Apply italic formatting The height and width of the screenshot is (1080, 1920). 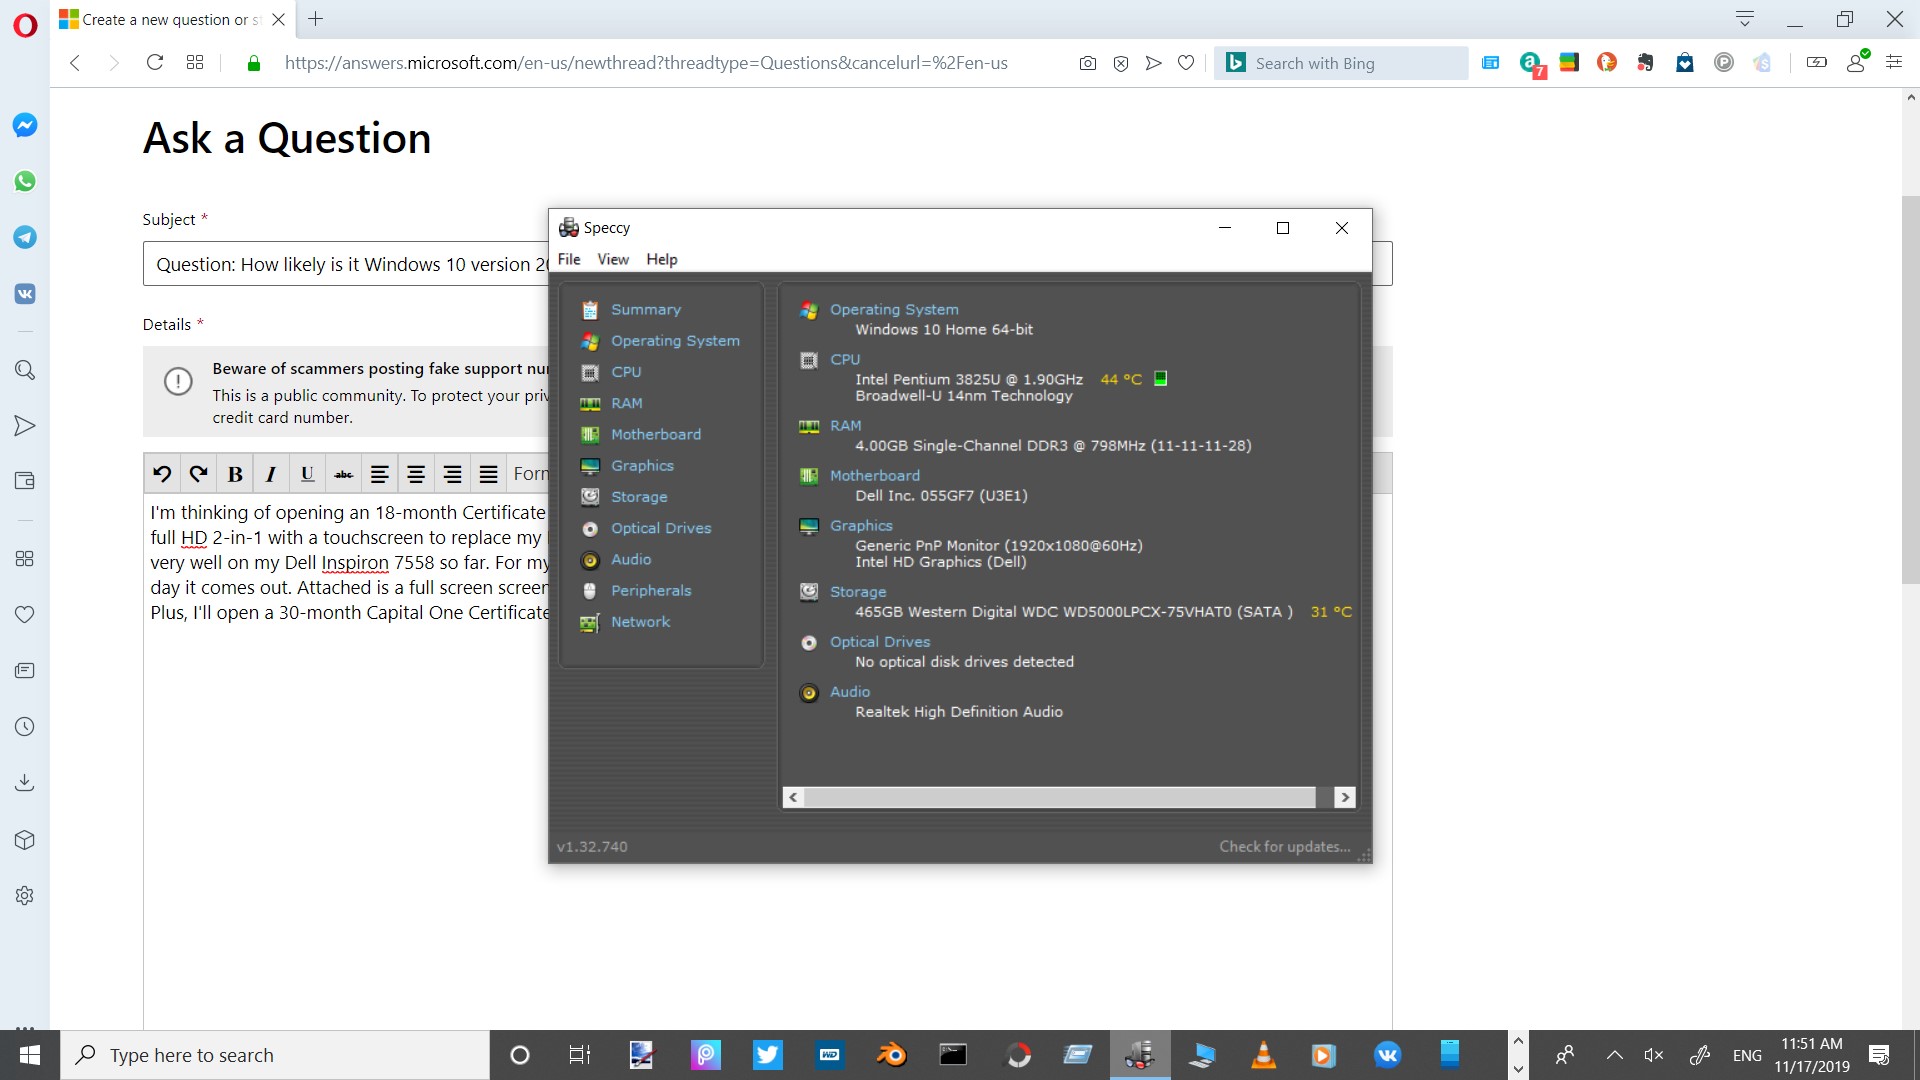click(271, 473)
